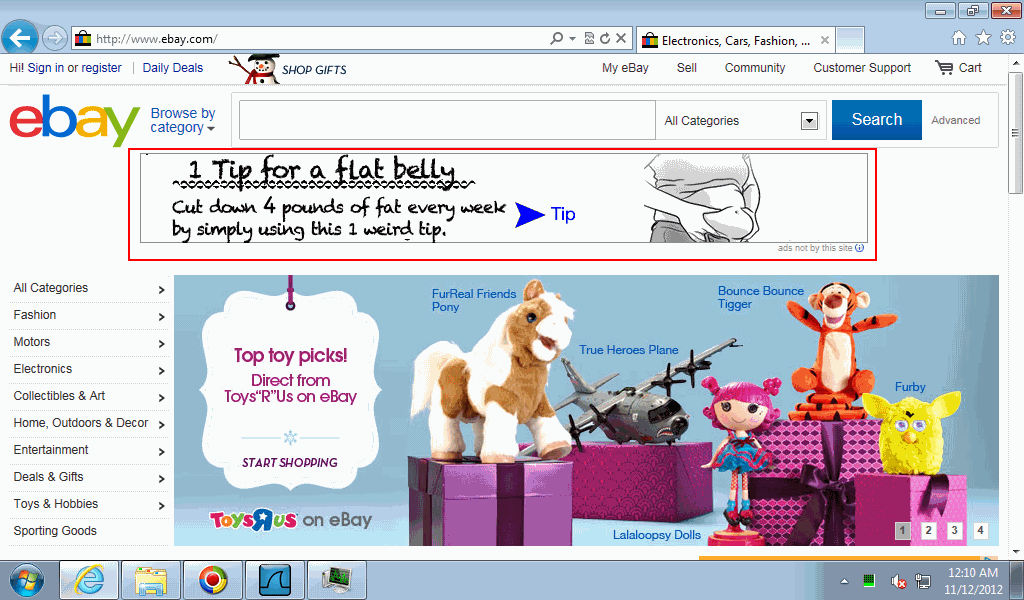Click the search magnifier in address bar
1024x600 pixels.
click(x=556, y=39)
